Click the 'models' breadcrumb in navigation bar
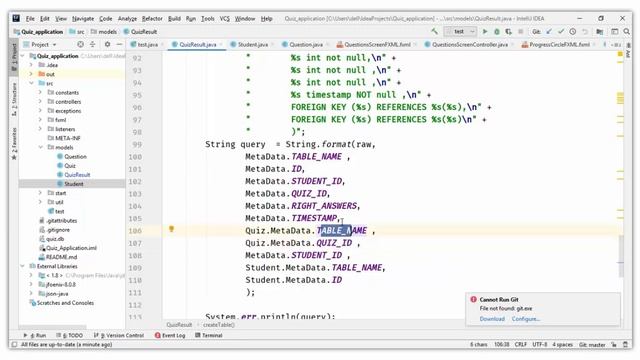This screenshot has height=360, width=640. tap(104, 31)
